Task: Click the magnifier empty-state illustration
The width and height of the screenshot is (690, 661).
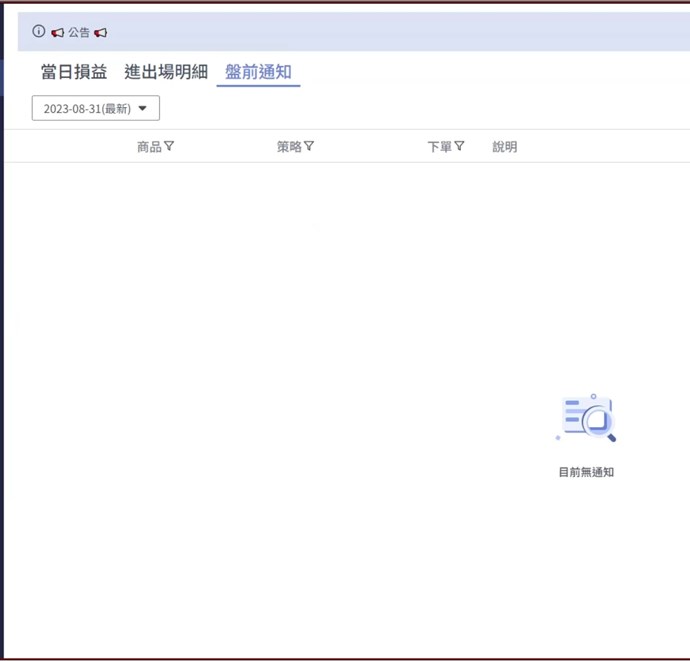Action: tap(587, 418)
